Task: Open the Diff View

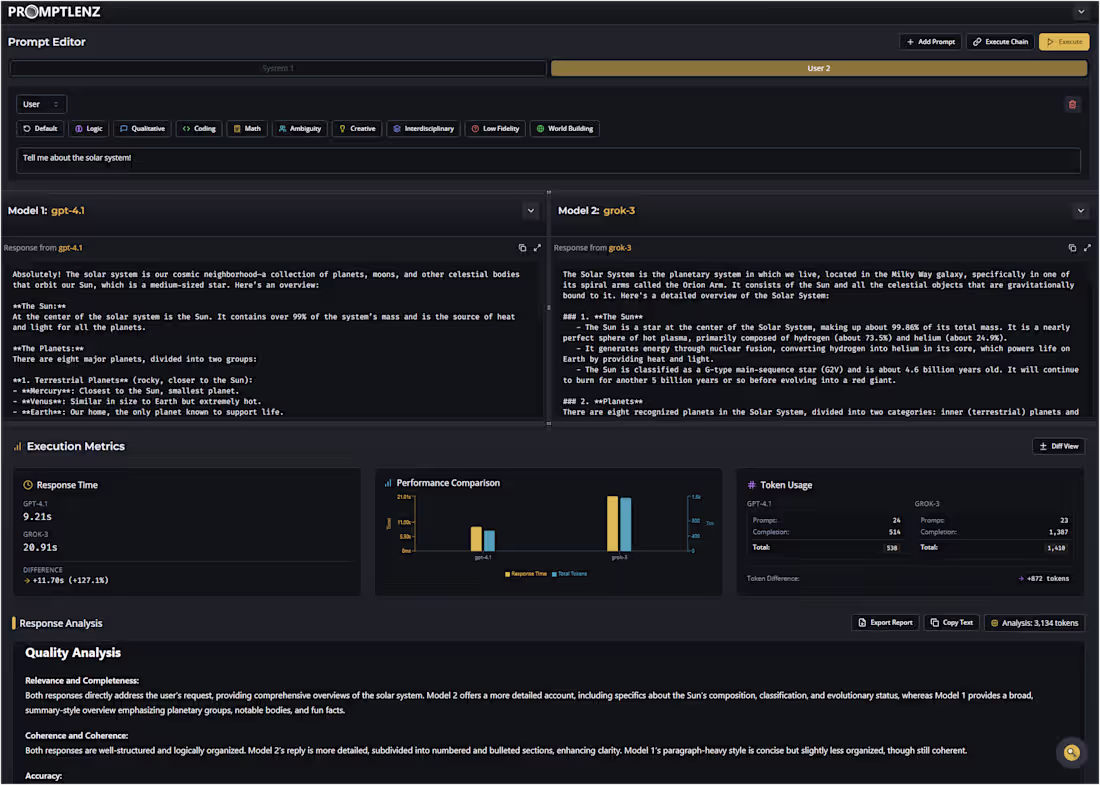Action: point(1059,447)
